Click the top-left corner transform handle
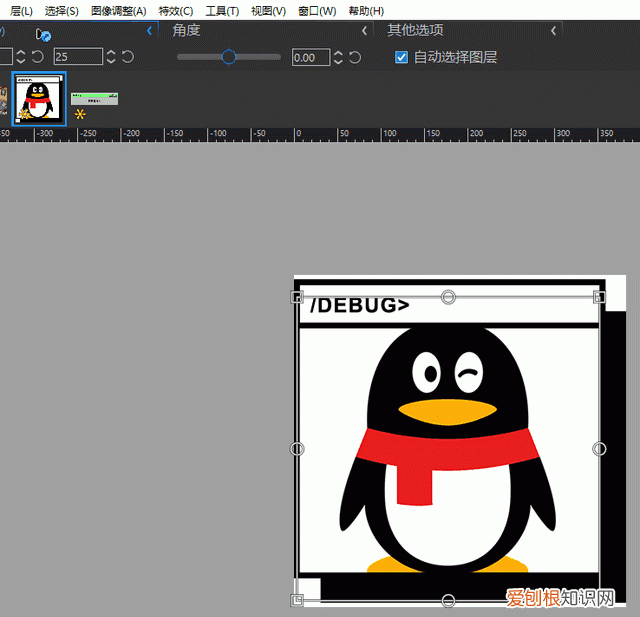The width and height of the screenshot is (640, 617). (297, 297)
